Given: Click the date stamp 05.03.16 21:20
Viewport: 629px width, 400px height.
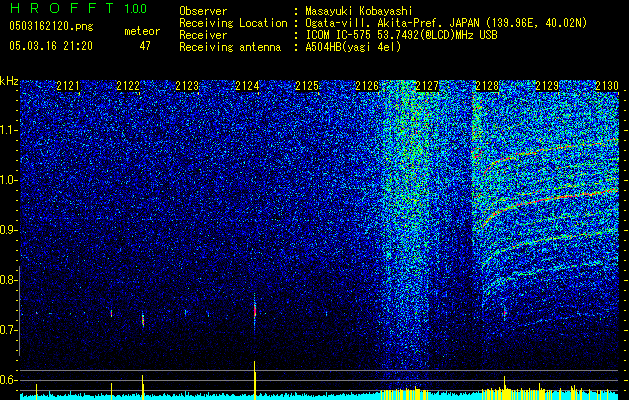Looking at the screenshot, I should click(51, 46).
